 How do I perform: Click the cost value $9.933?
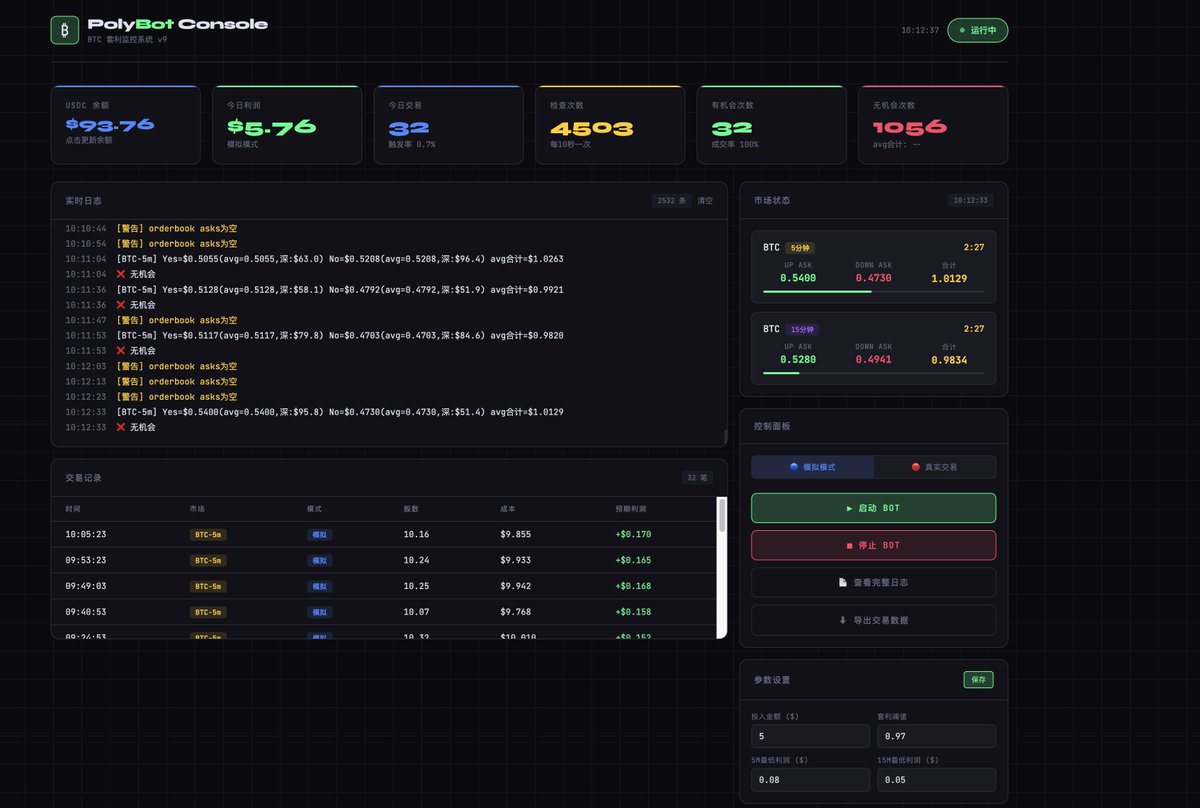click(517, 560)
